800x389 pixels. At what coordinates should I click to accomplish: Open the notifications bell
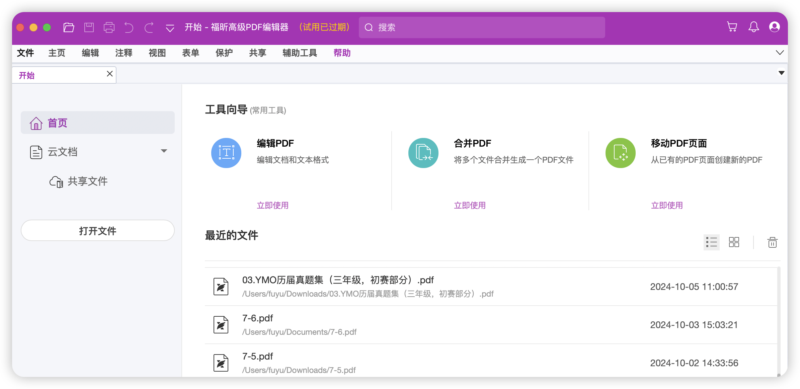pyautogui.click(x=754, y=27)
